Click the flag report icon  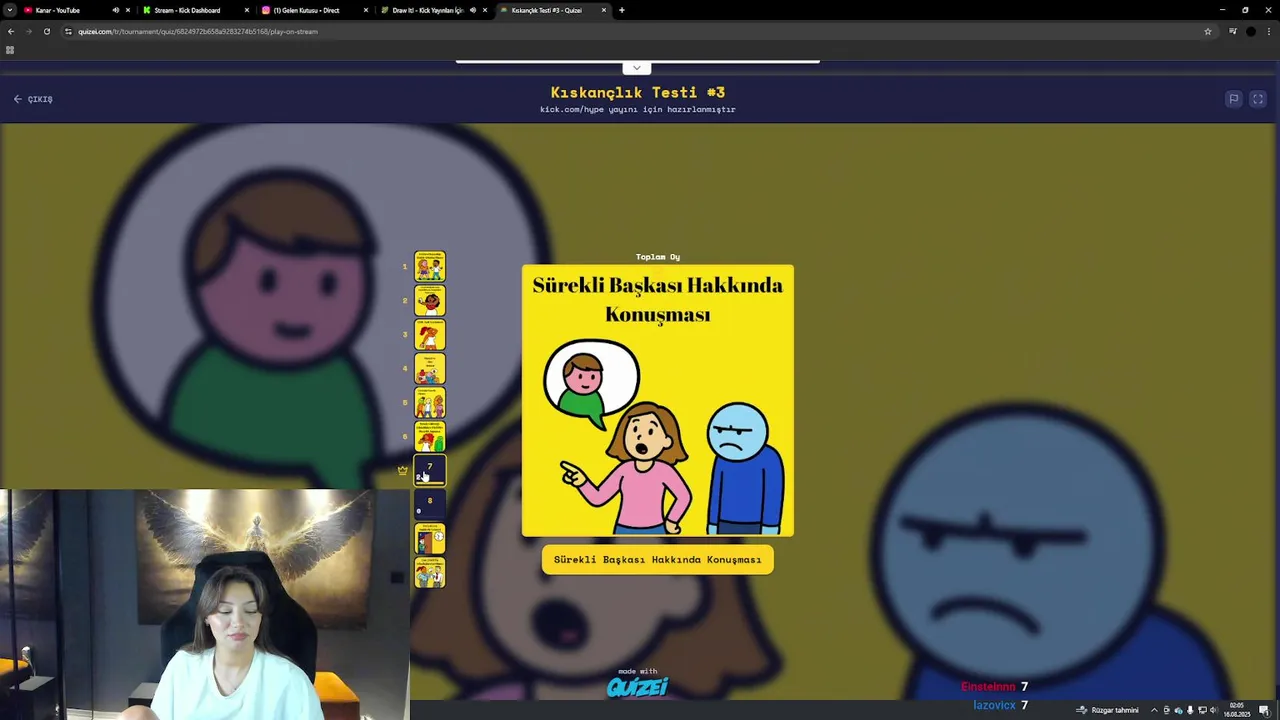click(1234, 99)
